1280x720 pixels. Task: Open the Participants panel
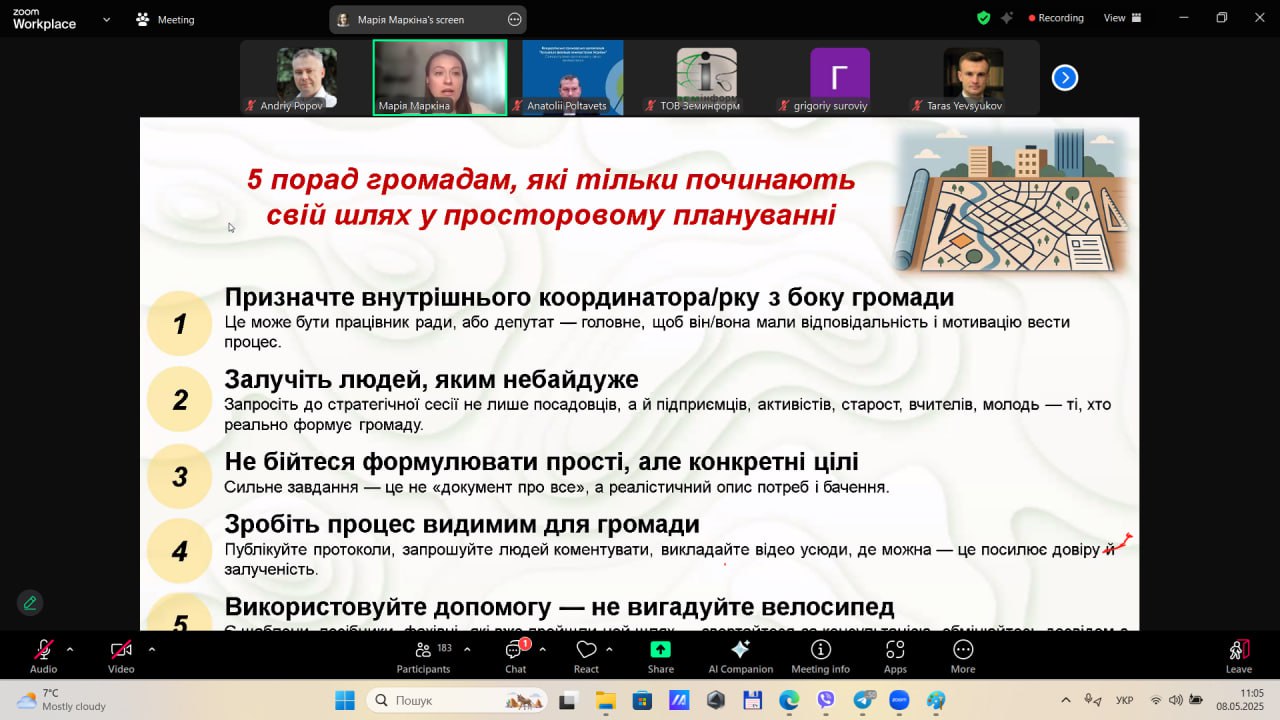click(x=424, y=655)
